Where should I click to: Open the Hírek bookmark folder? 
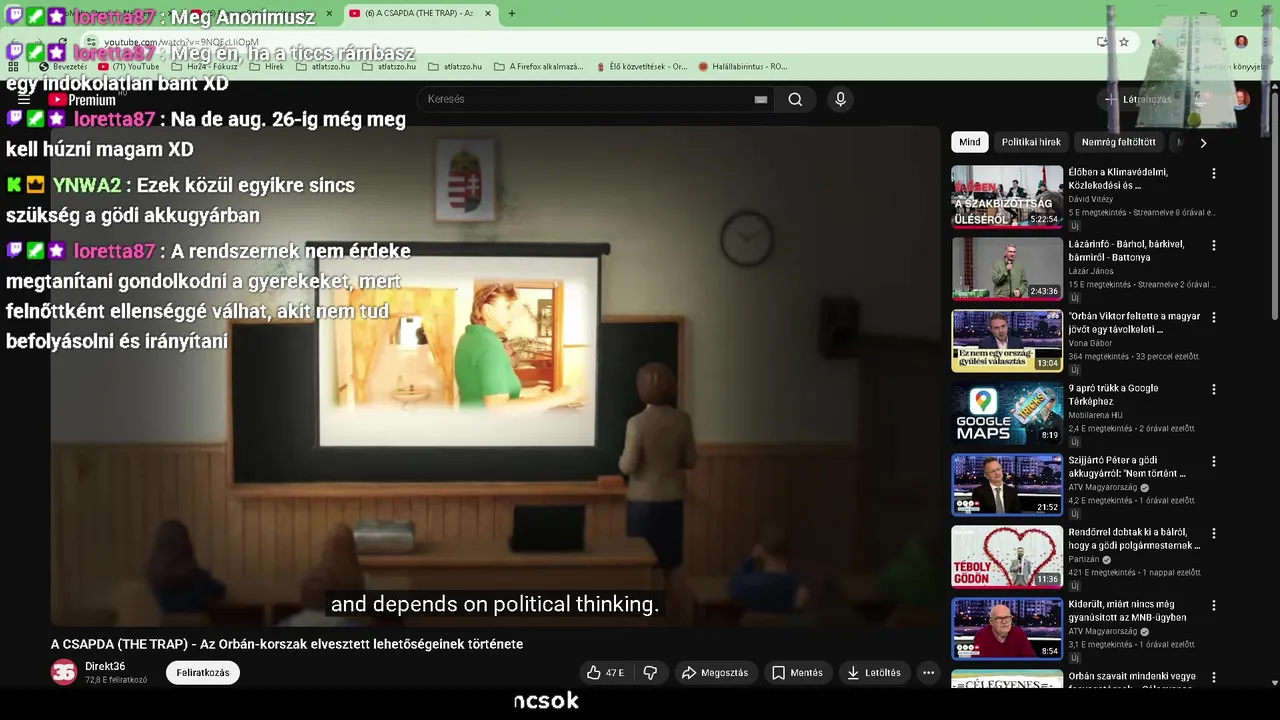[267, 67]
